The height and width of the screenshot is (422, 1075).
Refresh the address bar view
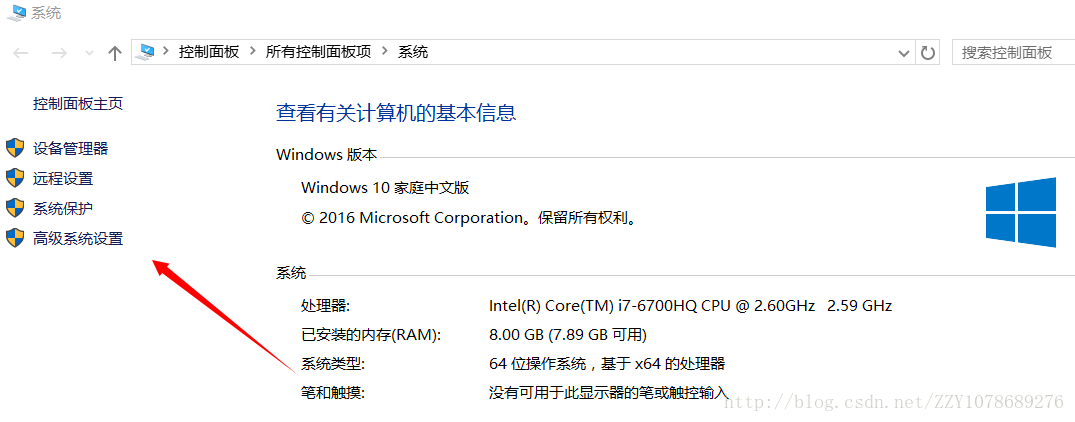[x=928, y=53]
